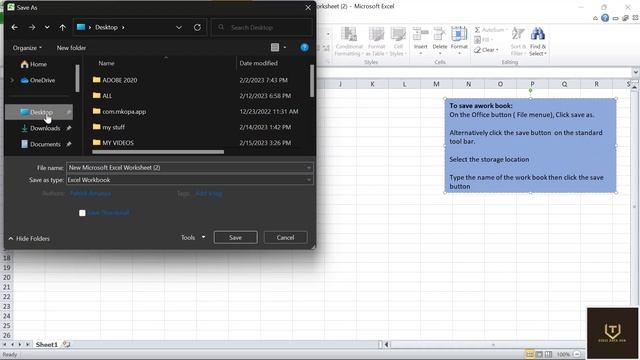
Task: Select Desktop in the navigation pane
Action: coord(39,112)
